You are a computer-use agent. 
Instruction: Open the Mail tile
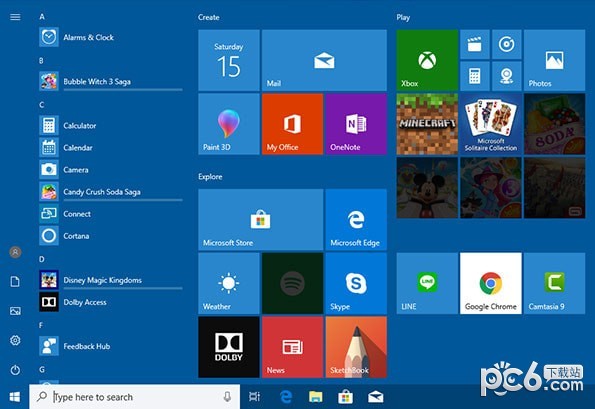pyautogui.click(x=324, y=60)
